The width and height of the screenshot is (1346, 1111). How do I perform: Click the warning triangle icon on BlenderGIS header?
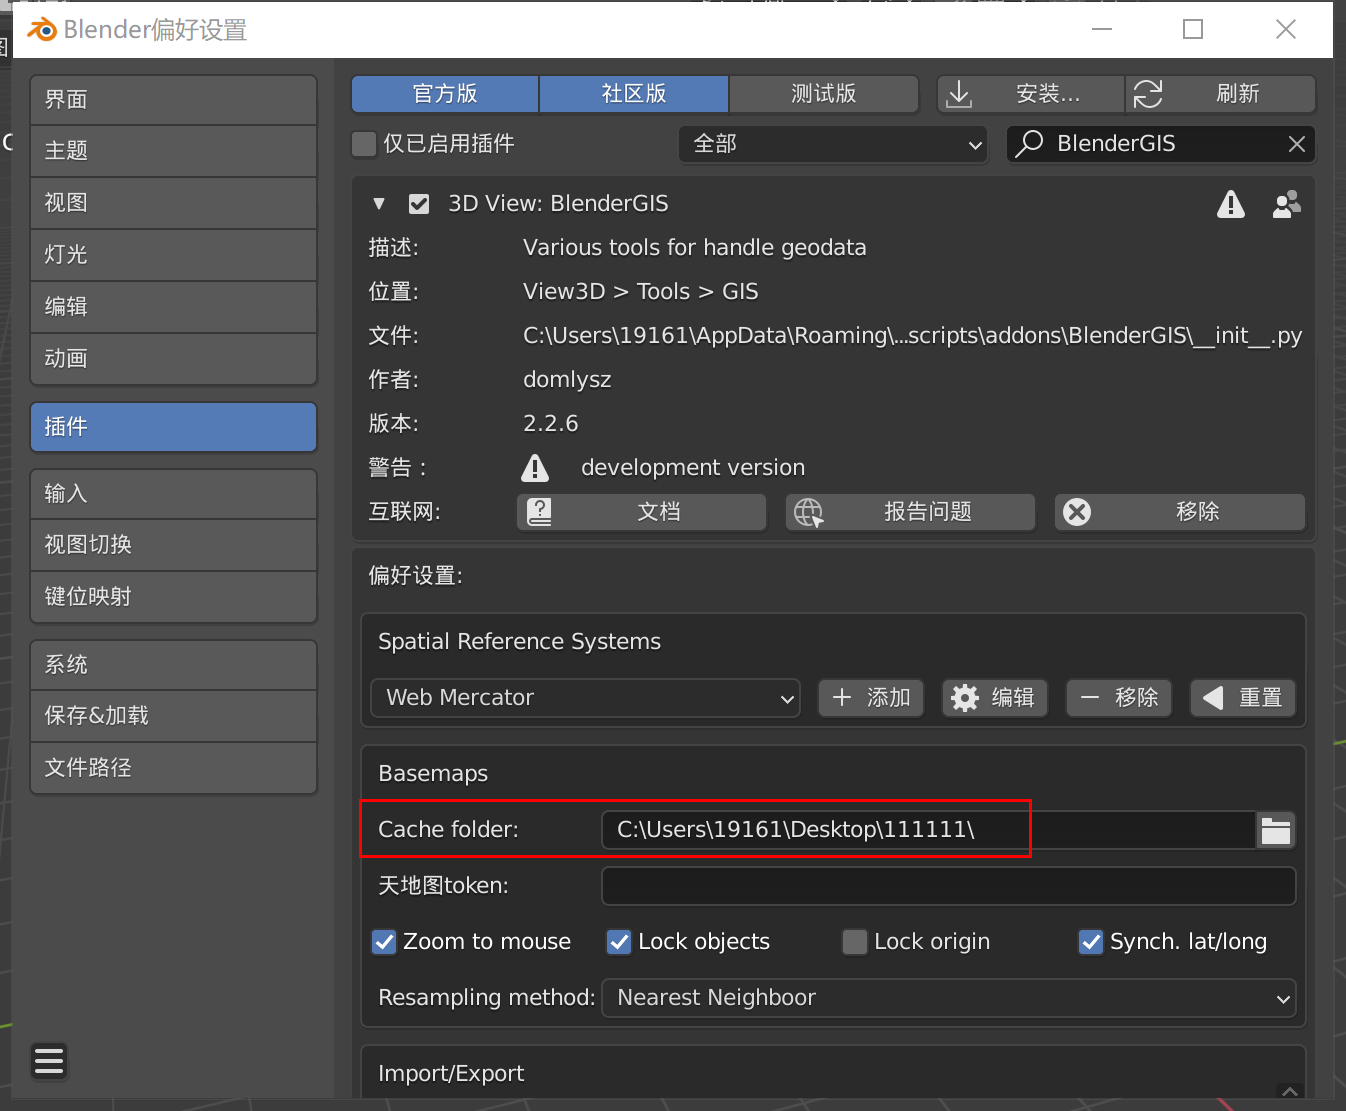tap(1231, 204)
